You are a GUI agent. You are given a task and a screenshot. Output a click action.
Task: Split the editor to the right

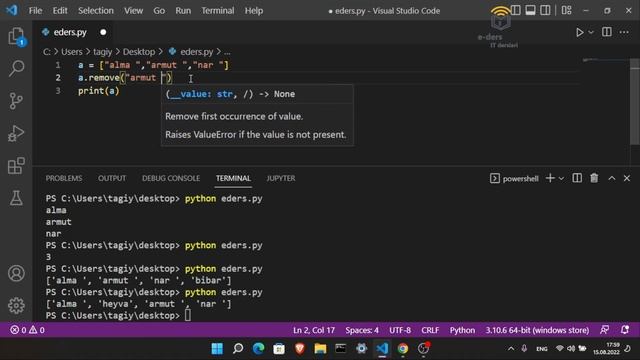(x=607, y=32)
